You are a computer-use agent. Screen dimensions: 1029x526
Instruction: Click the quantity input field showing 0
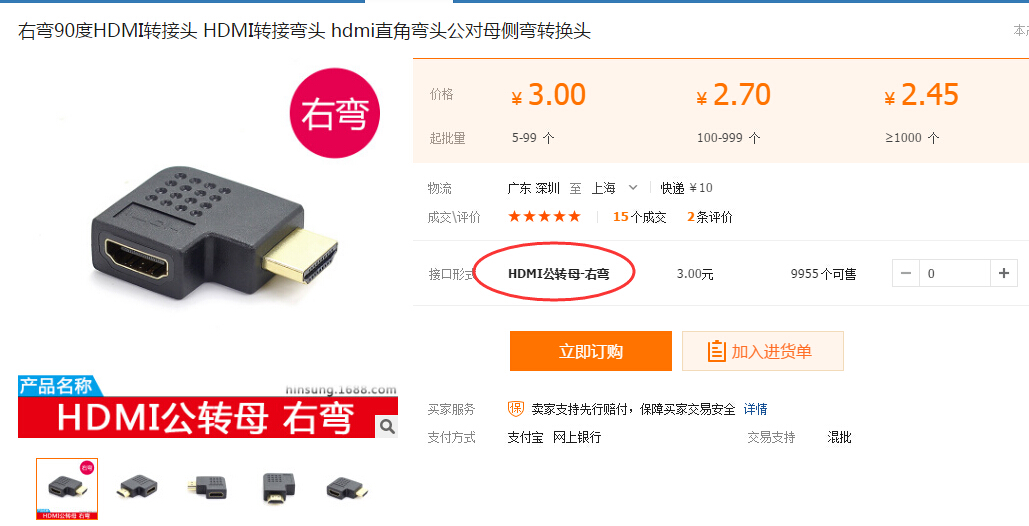tap(955, 273)
